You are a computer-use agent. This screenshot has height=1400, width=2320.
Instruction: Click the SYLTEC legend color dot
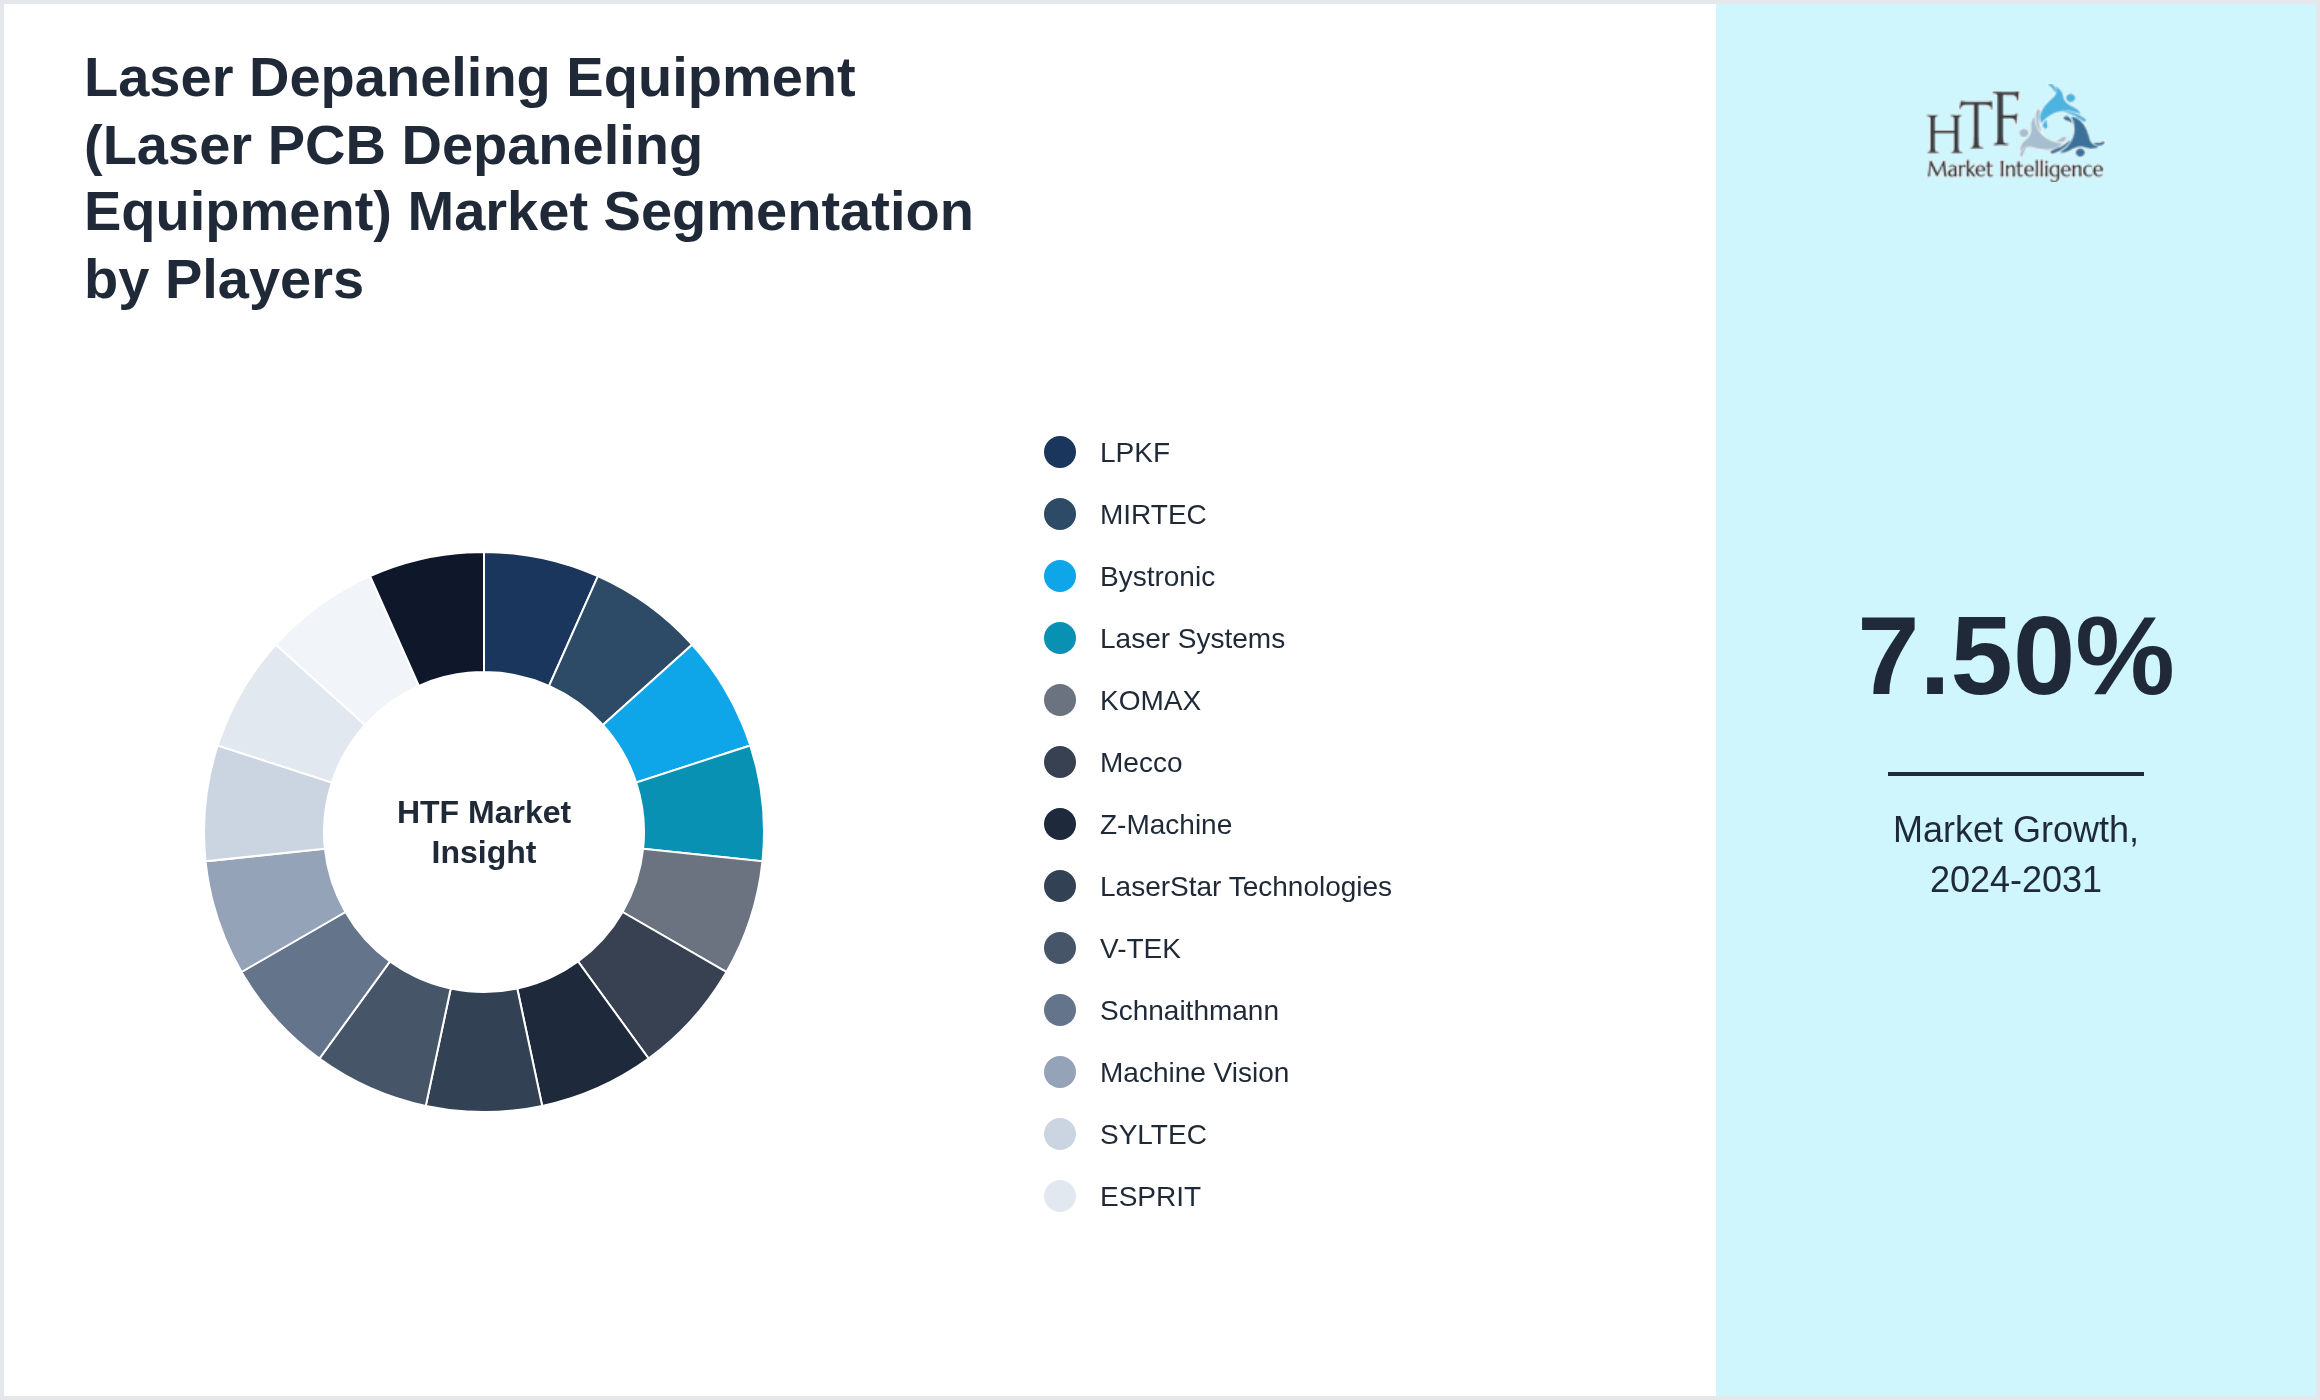tap(1060, 1134)
